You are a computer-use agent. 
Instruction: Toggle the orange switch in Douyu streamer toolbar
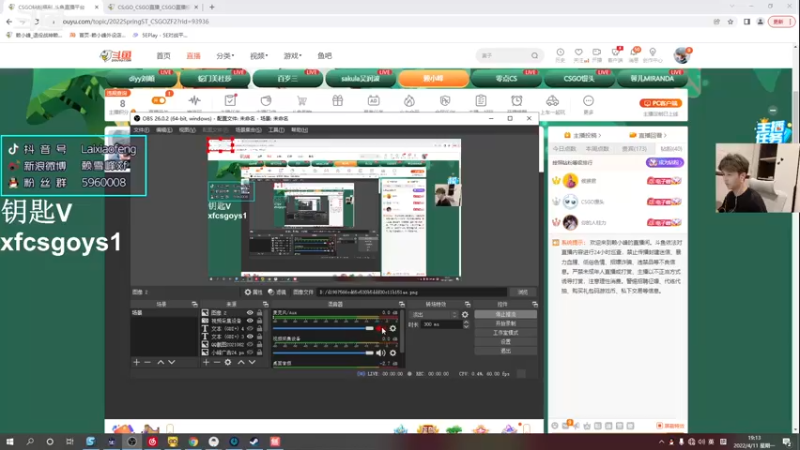(159, 101)
